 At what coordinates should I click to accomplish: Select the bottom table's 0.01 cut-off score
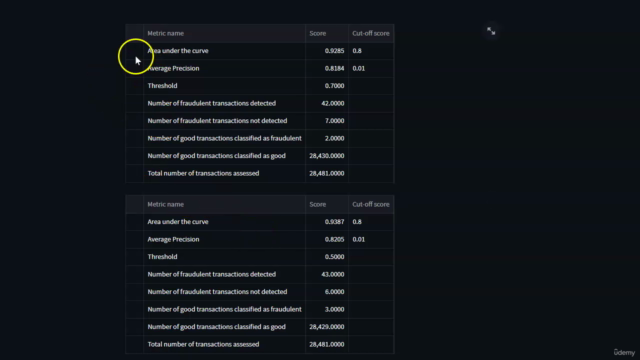coord(359,240)
